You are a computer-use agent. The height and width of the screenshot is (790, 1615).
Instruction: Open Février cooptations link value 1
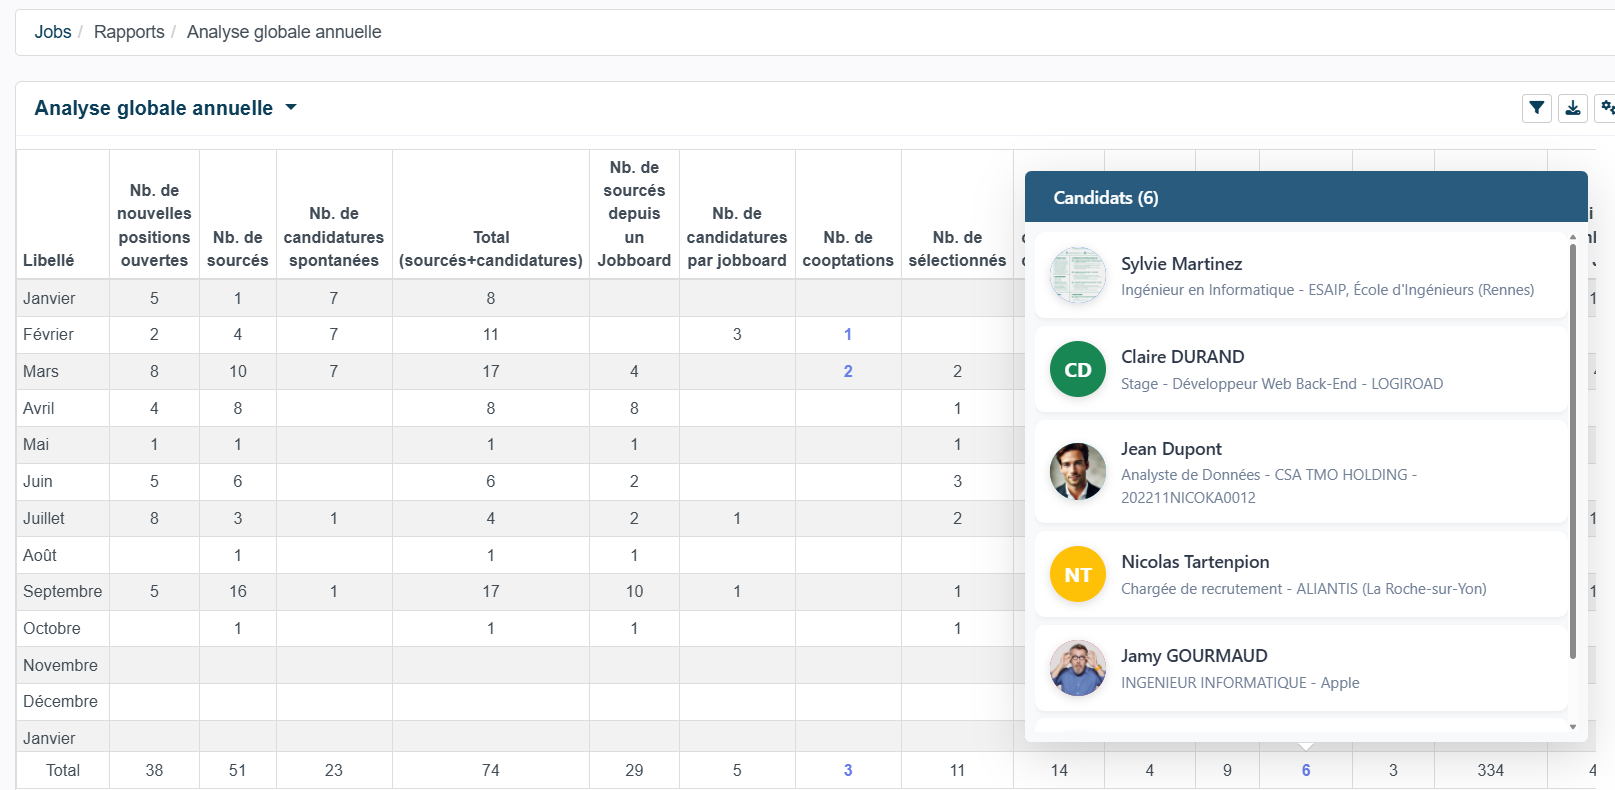[x=848, y=335]
